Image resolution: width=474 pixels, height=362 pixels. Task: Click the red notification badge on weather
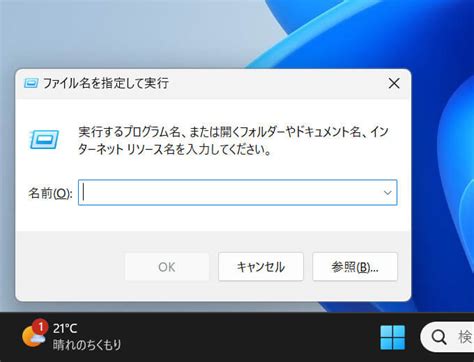[x=40, y=327]
